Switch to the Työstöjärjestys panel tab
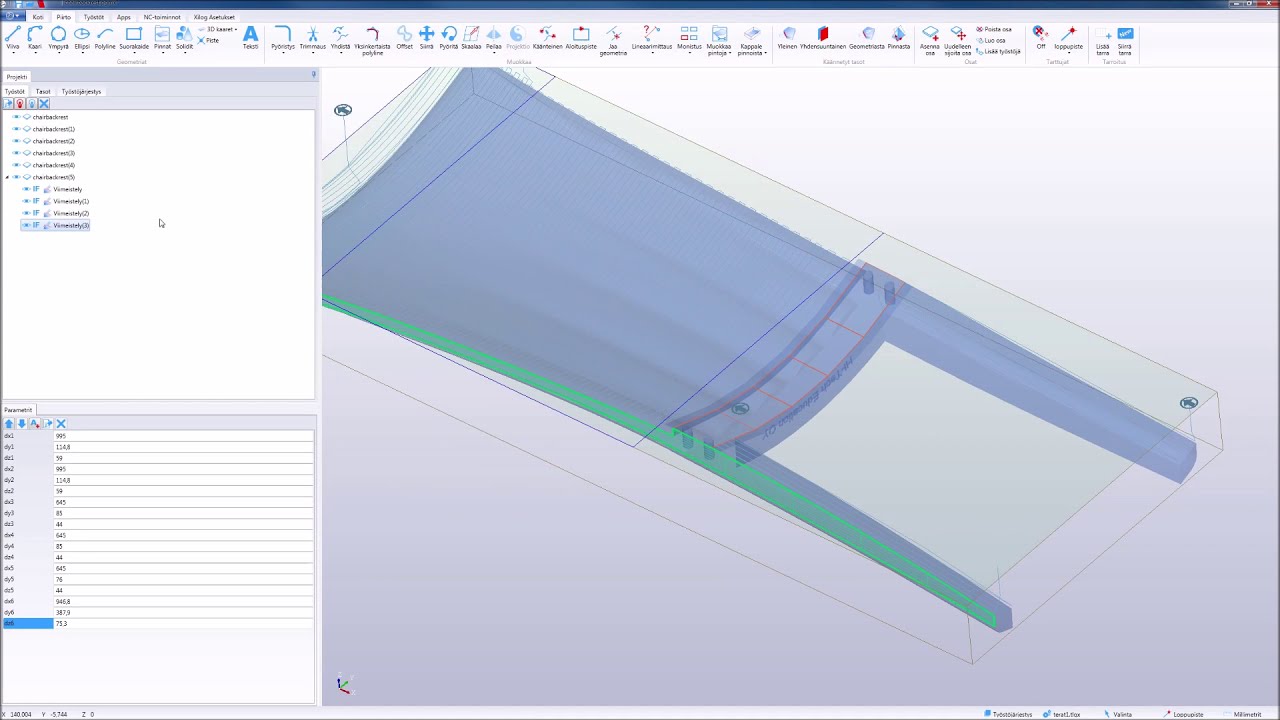1280x720 pixels. 81,91
